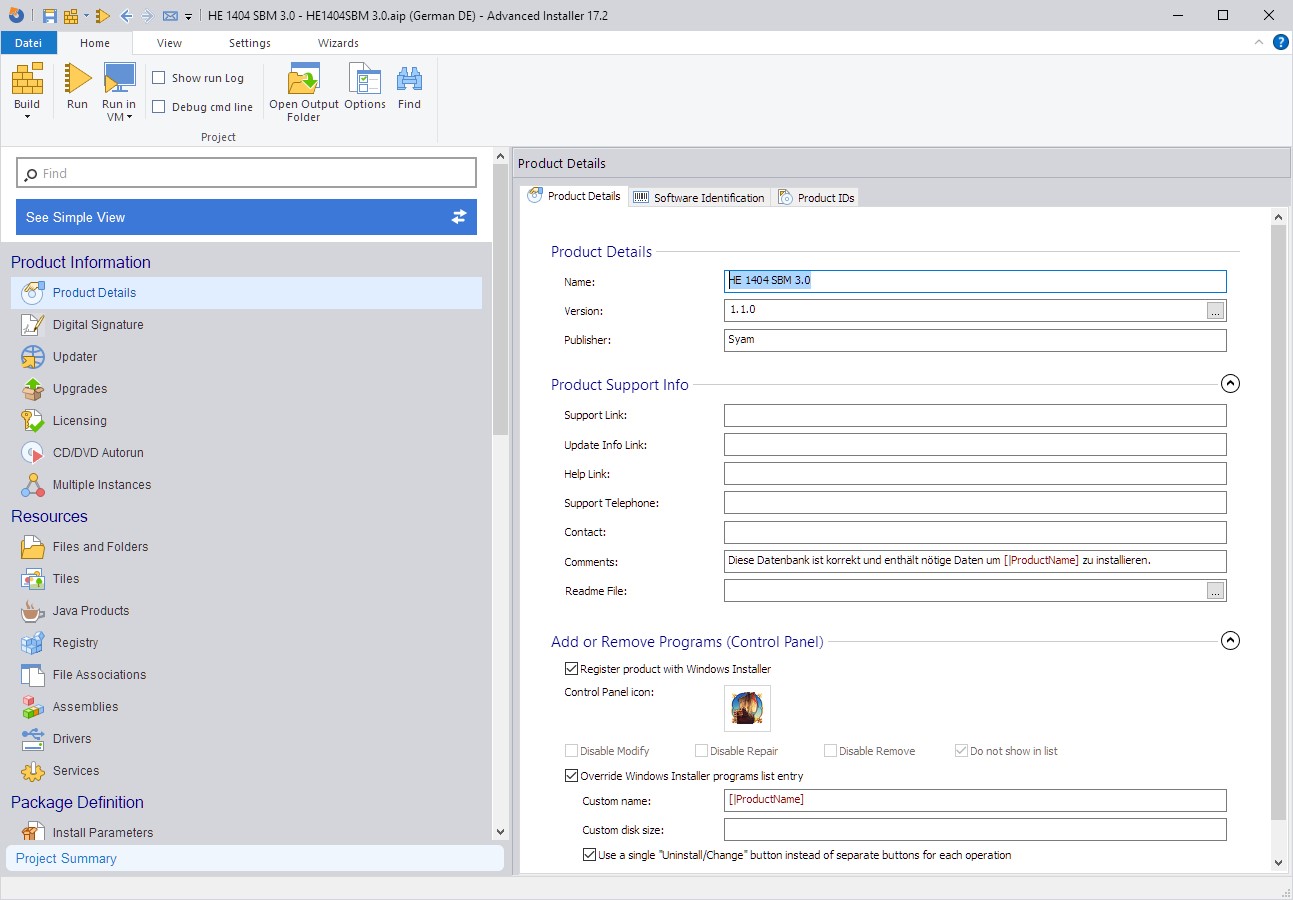Click the Run in VM icon
This screenshot has width=1293, height=900.
point(119,79)
